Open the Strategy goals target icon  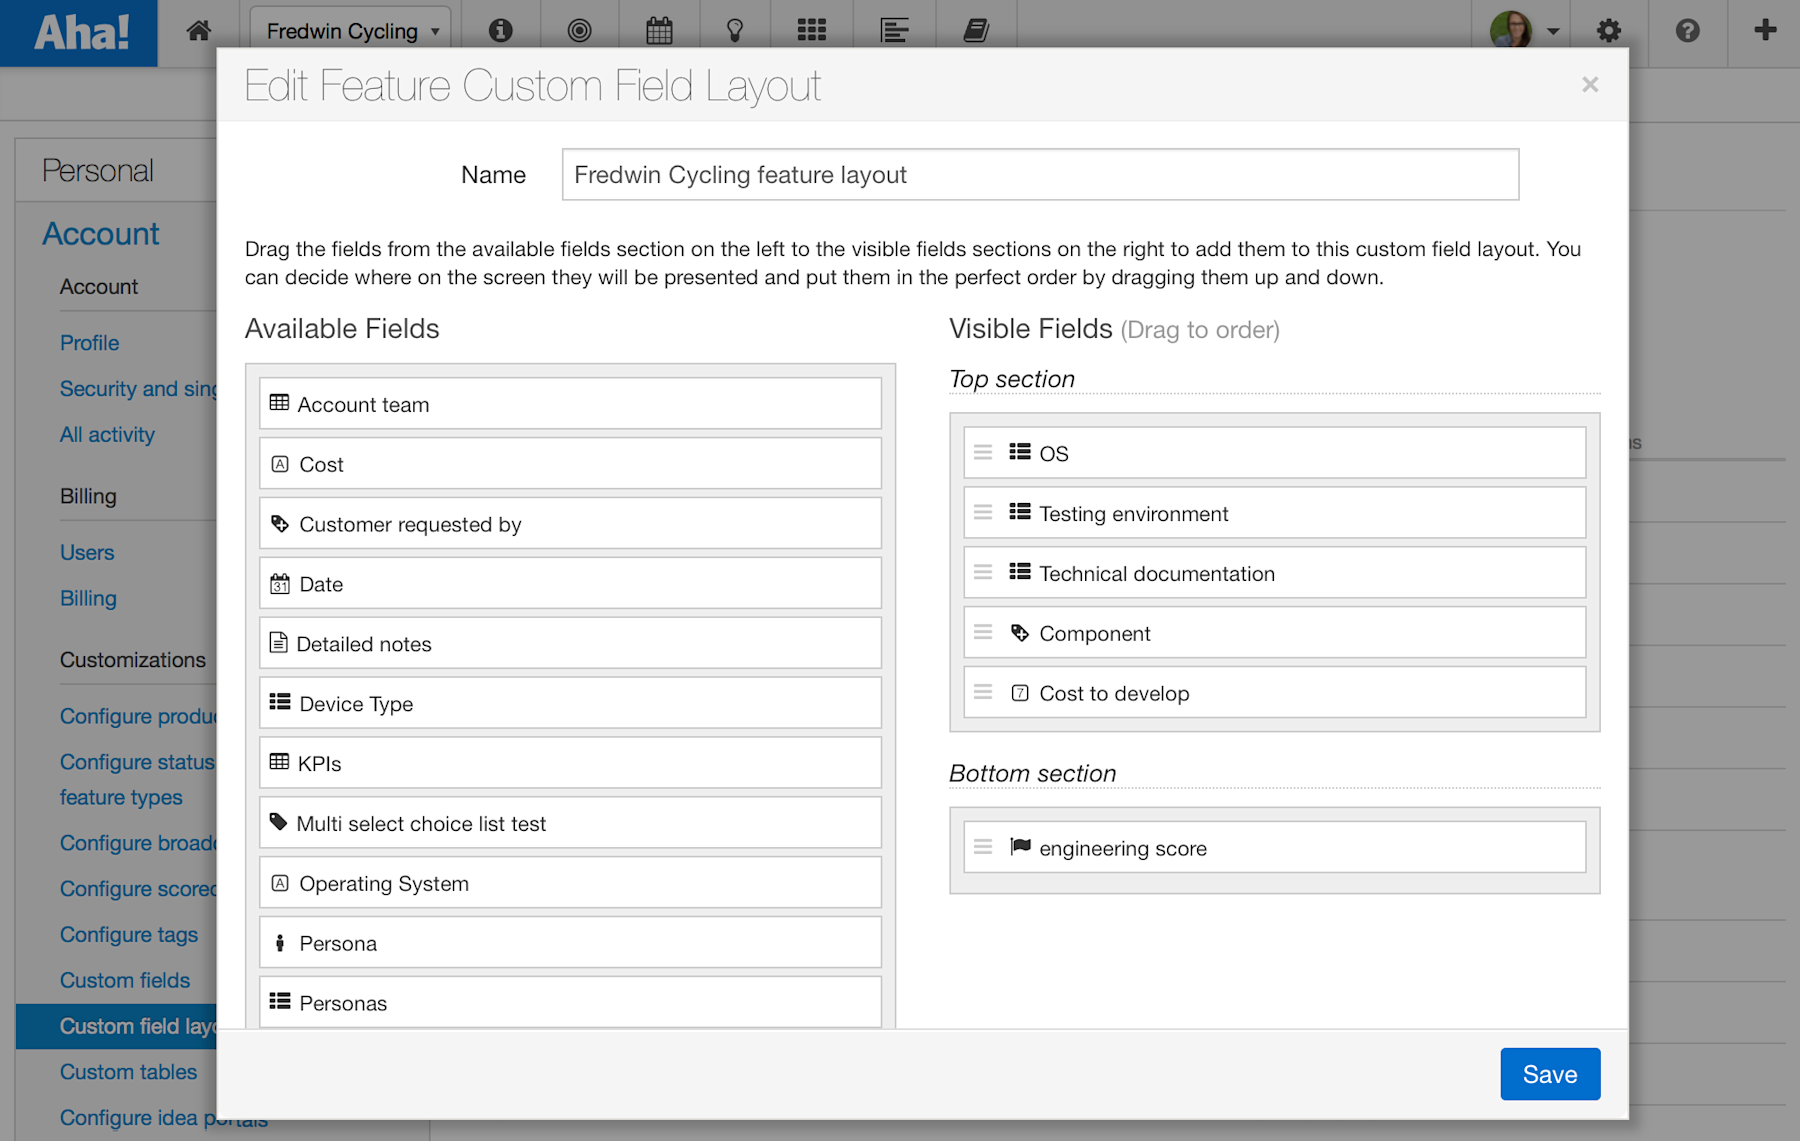point(580,31)
